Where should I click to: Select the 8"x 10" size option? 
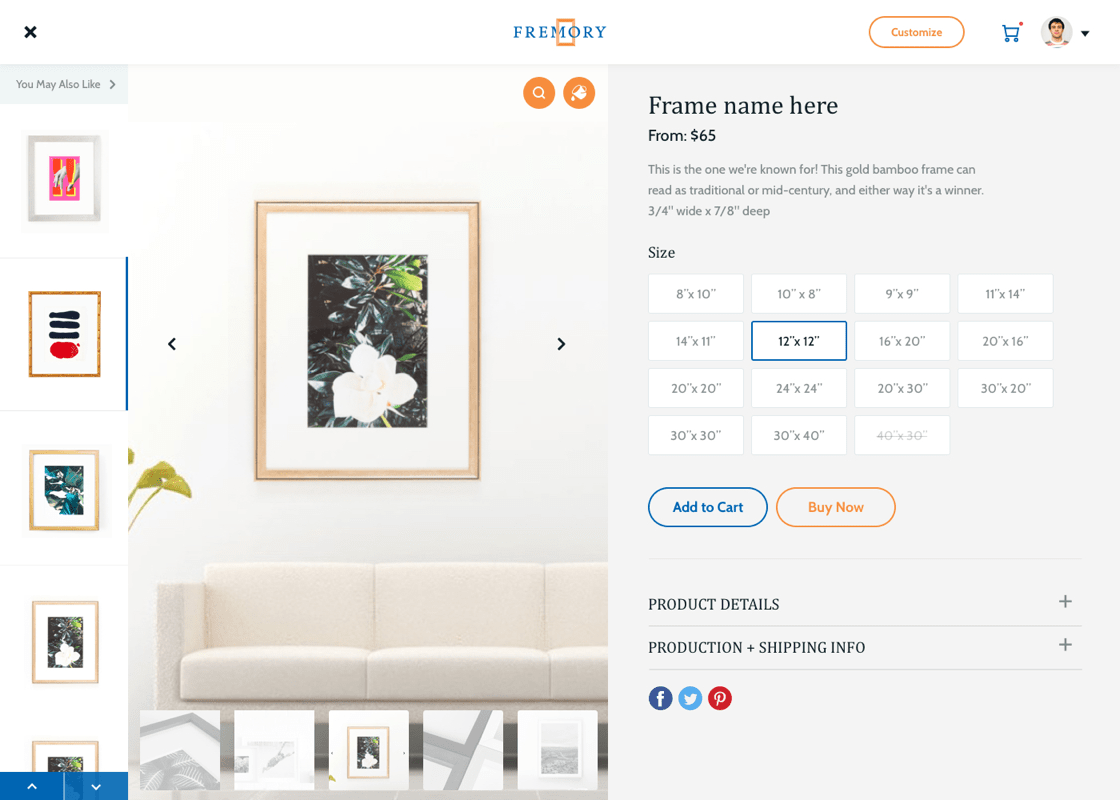click(x=696, y=294)
